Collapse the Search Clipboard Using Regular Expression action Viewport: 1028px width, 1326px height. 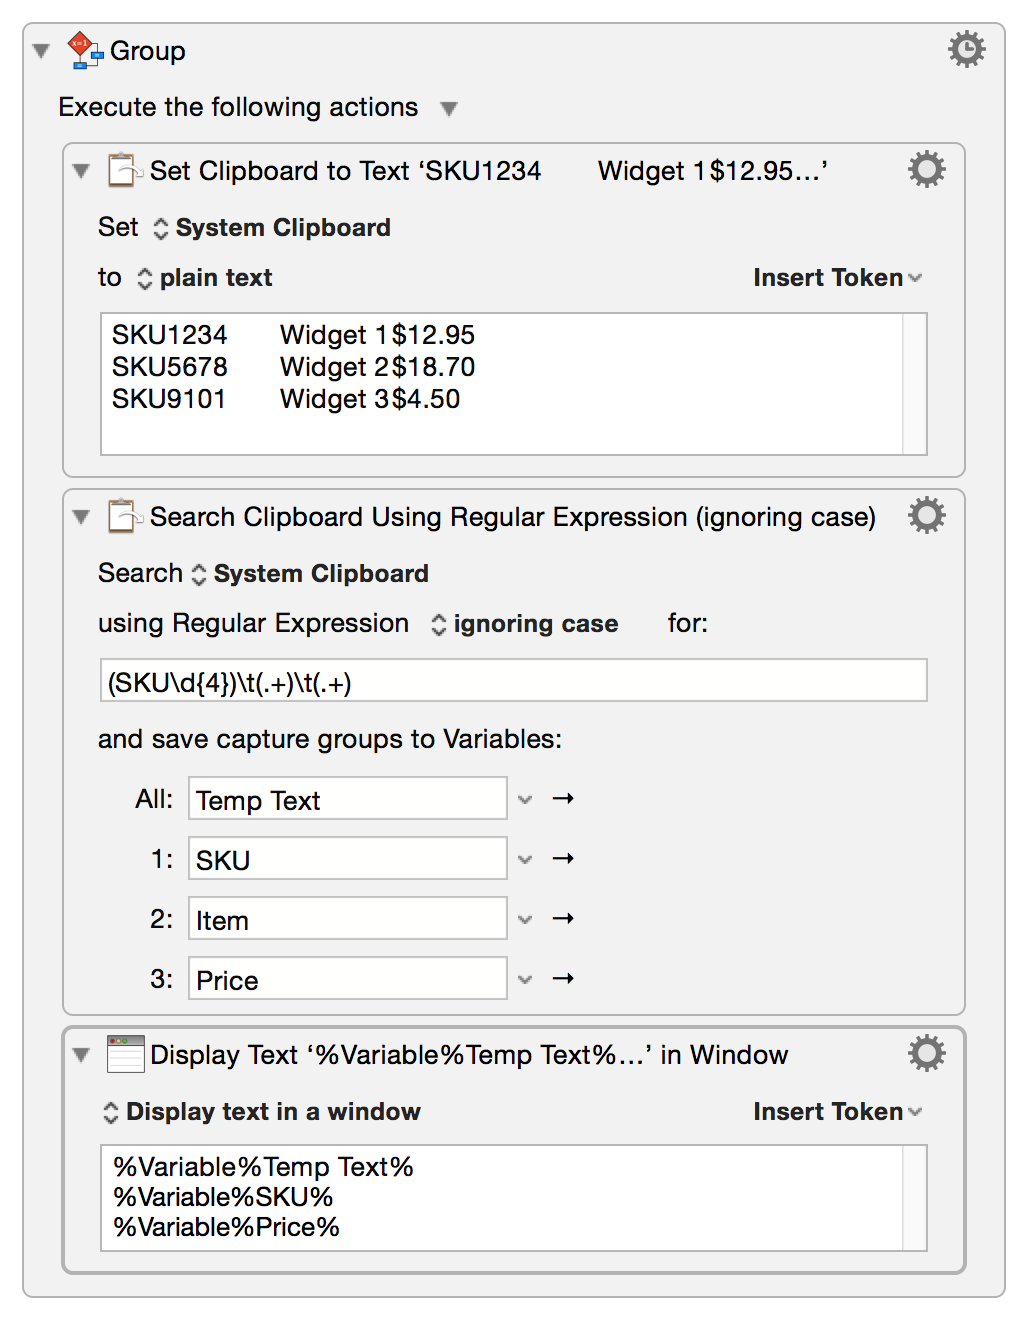click(81, 517)
